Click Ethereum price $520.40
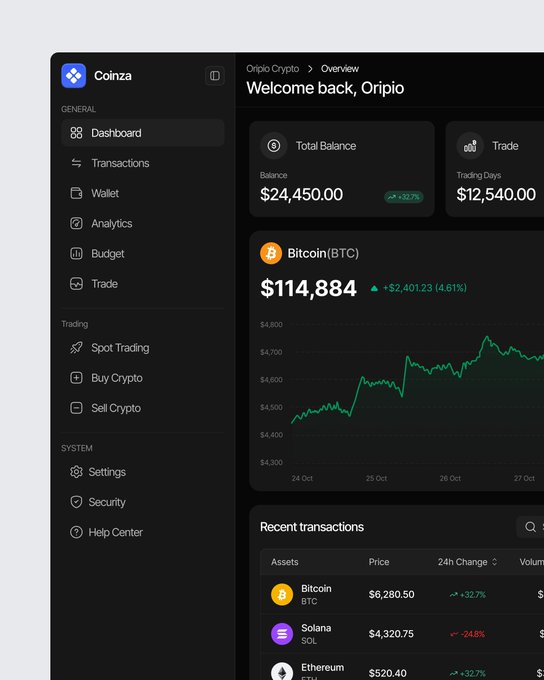Viewport: 544px width, 680px height. click(387, 673)
